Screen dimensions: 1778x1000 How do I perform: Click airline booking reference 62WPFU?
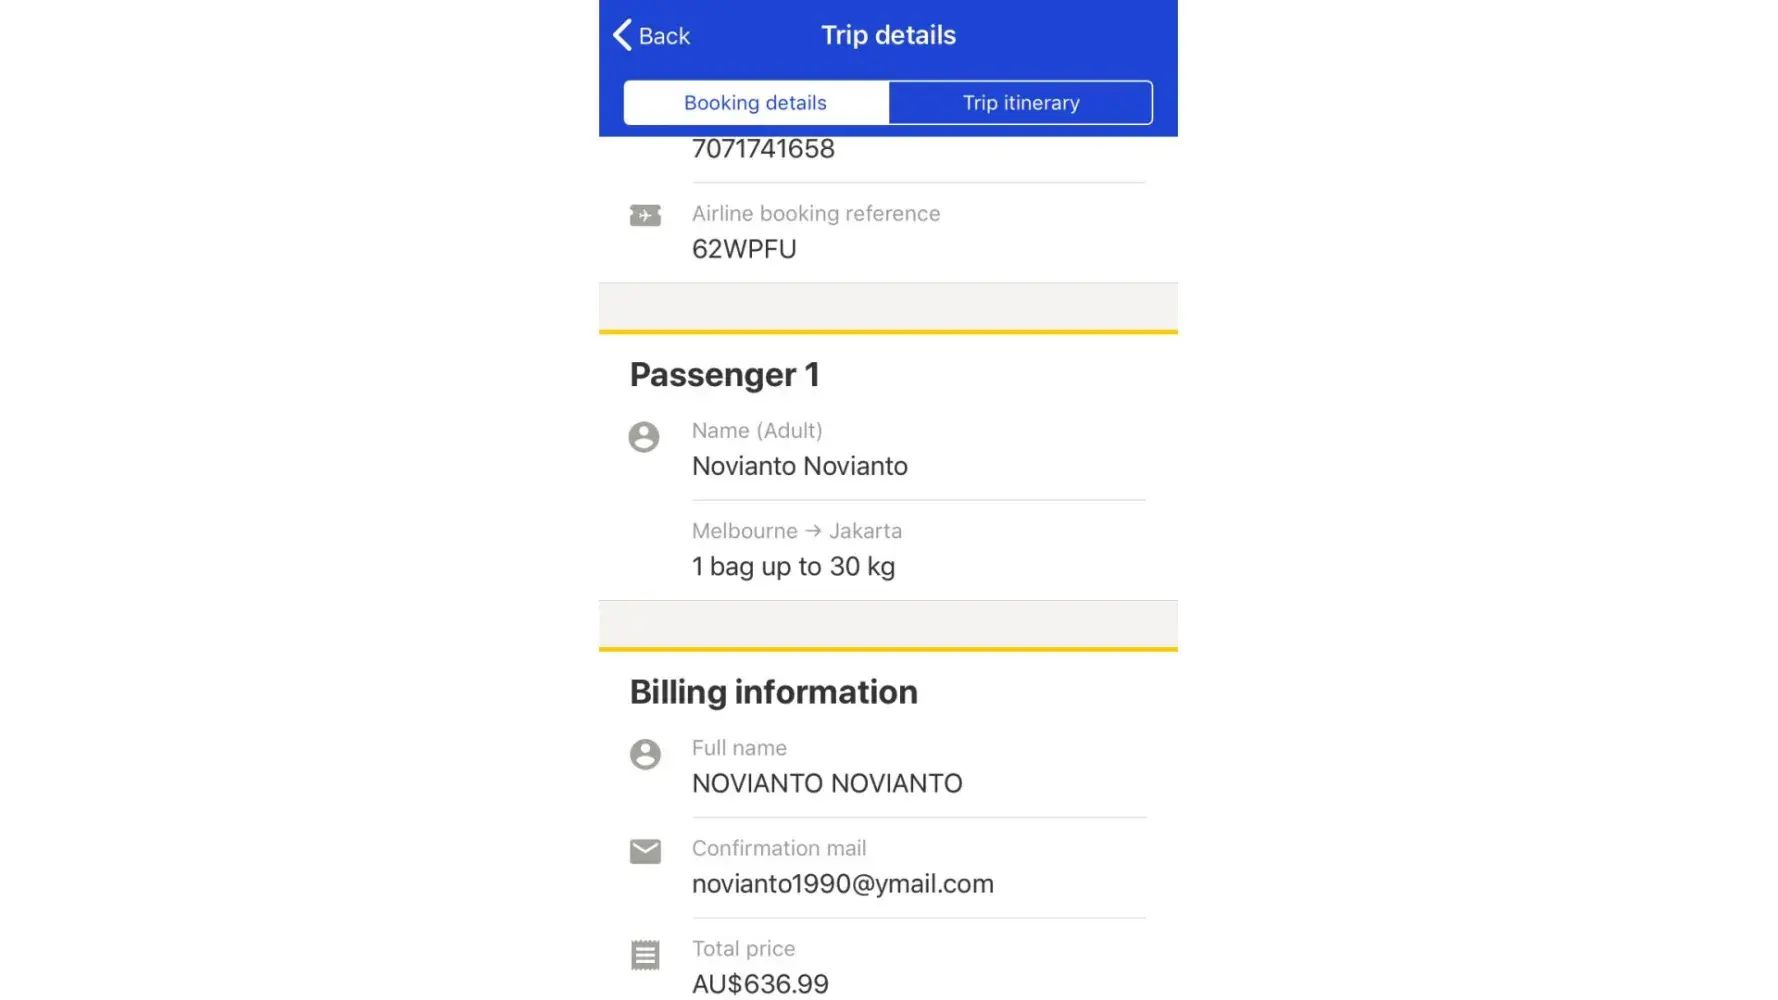coord(744,249)
